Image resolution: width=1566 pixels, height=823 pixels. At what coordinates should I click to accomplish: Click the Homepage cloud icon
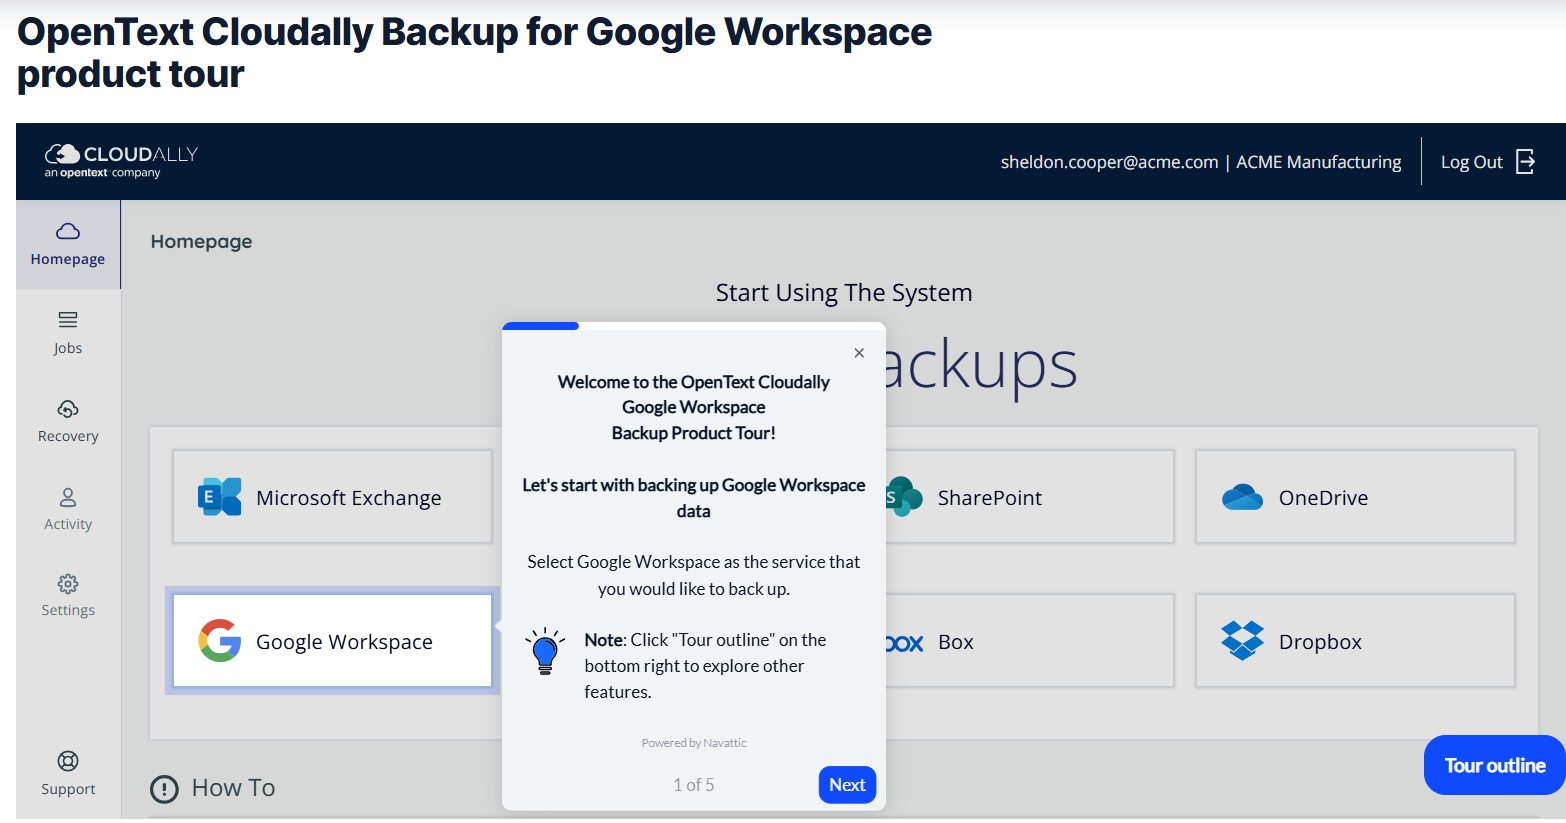68,232
